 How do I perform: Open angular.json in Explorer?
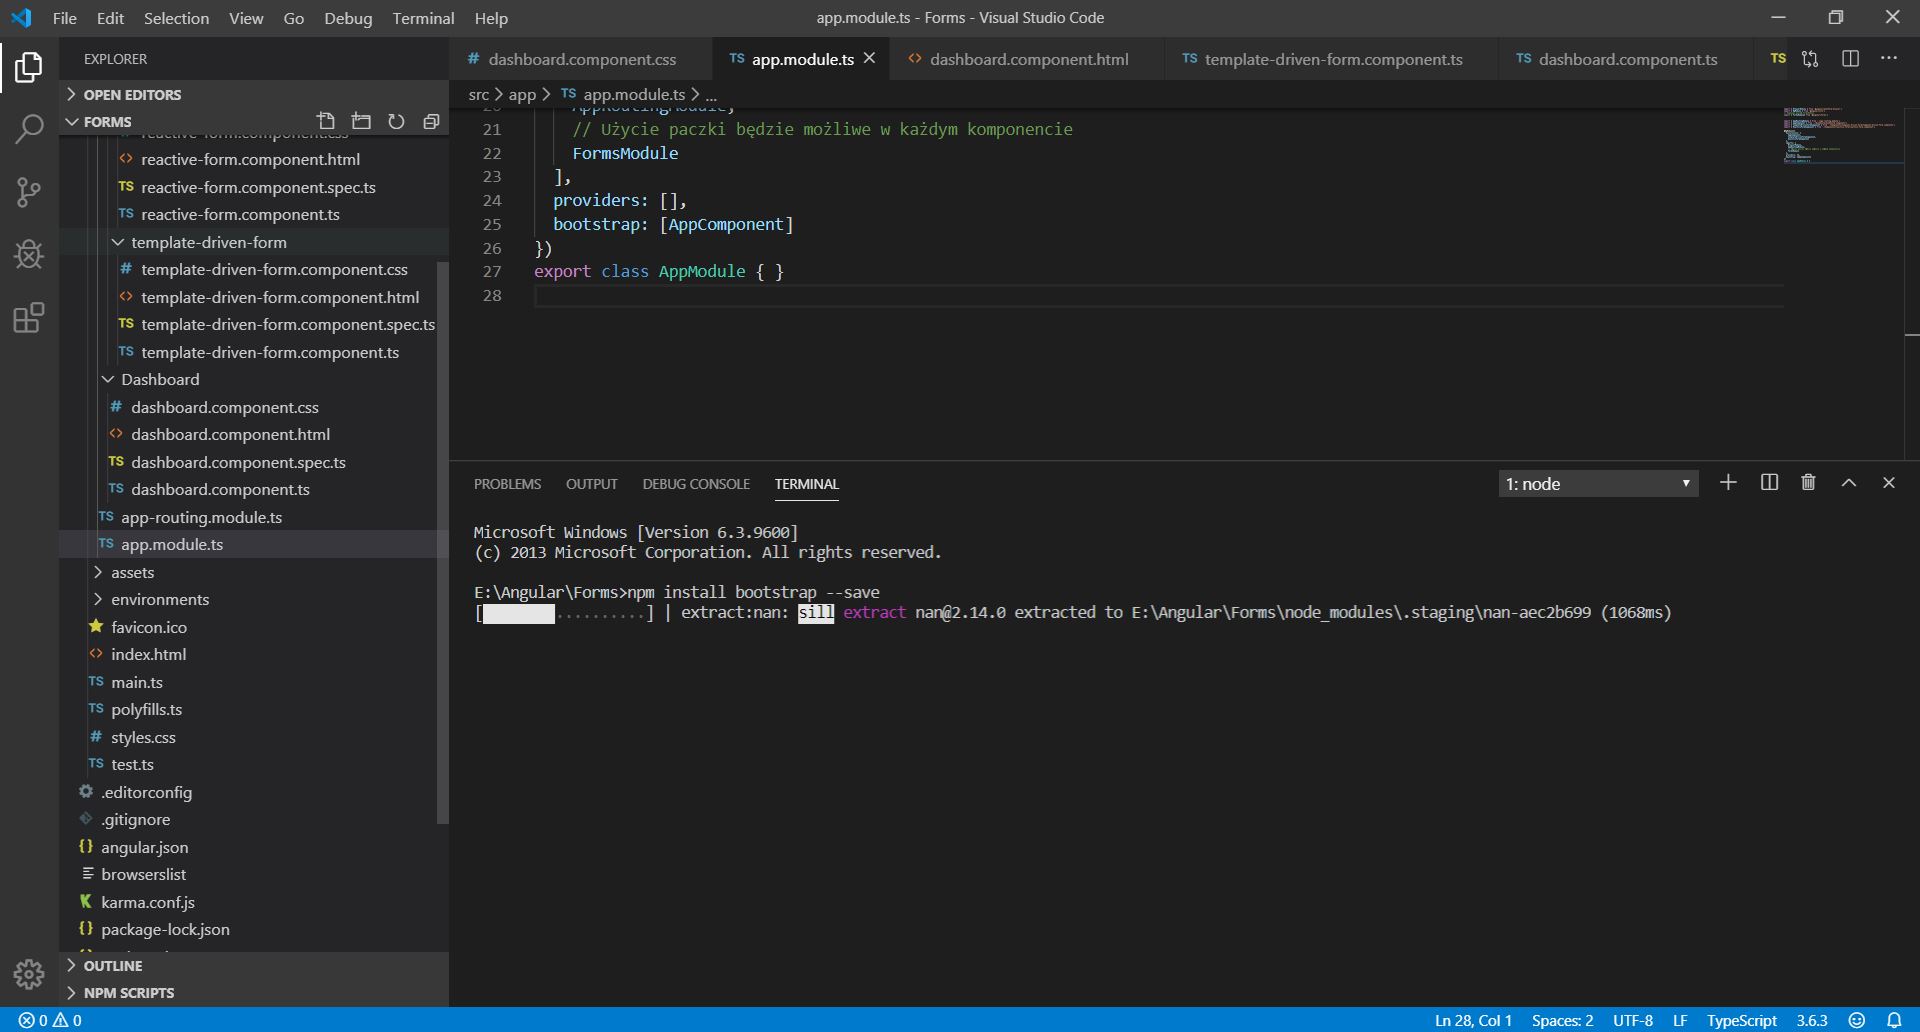tap(254, 847)
